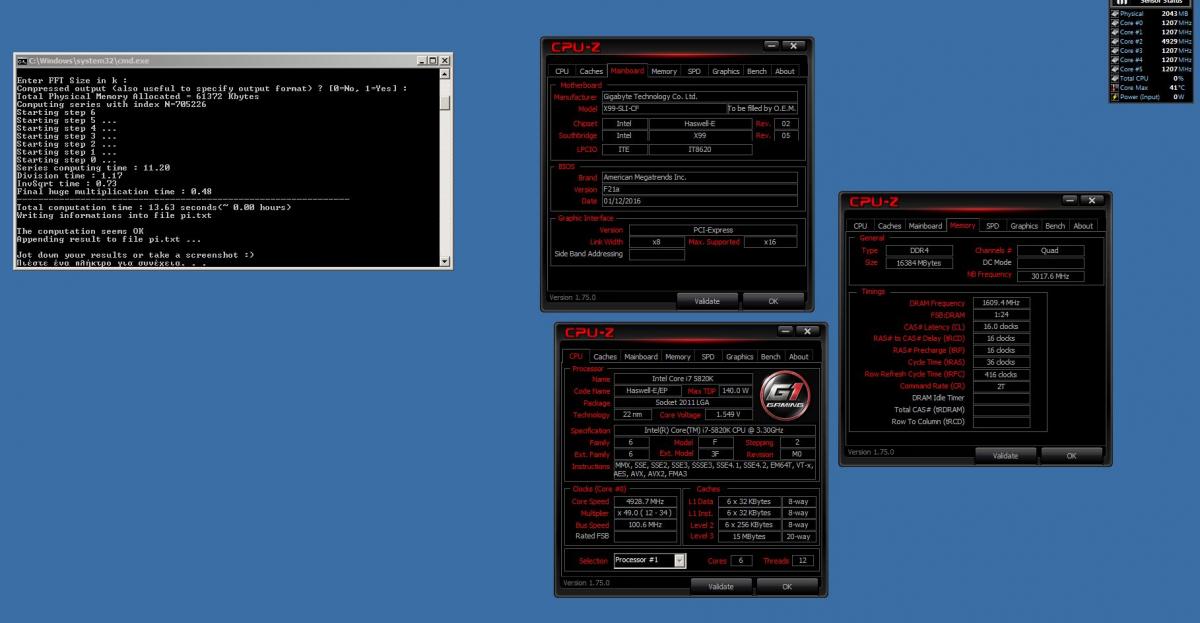Image resolution: width=1200 pixels, height=623 pixels.
Task: Open Graphics tab in the CPU window
Action: click(x=740, y=356)
